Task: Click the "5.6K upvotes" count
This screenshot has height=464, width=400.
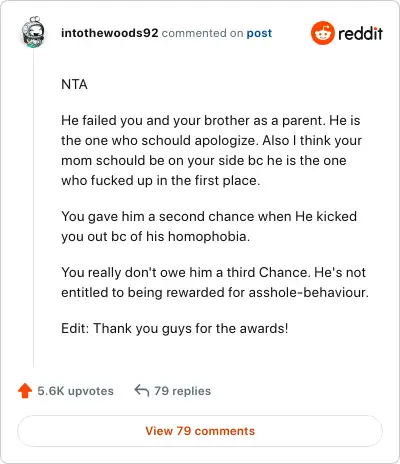Action: pyautogui.click(x=75, y=391)
